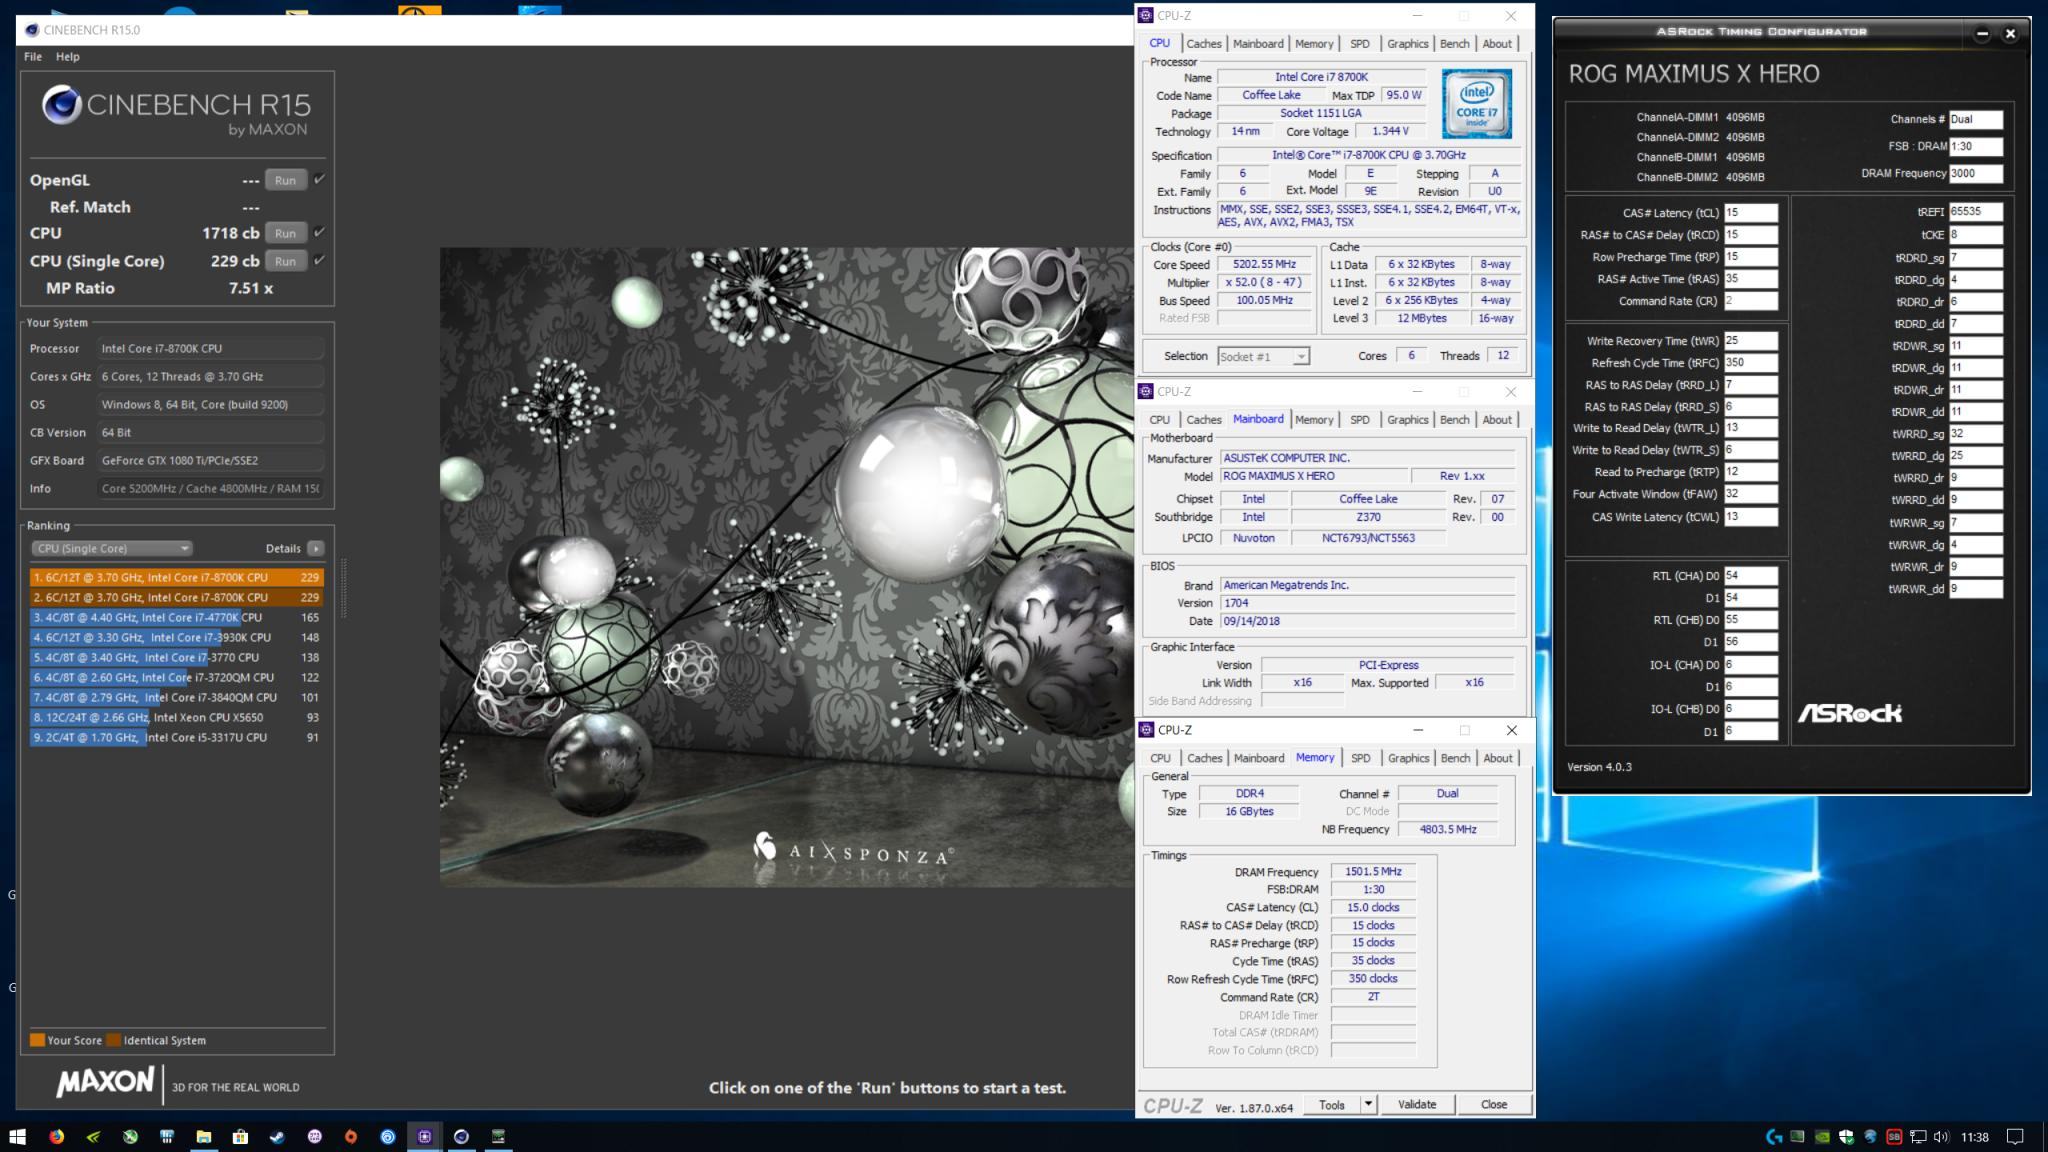Viewport: 2048px width, 1152px height.
Task: Toggle the OpenGL test checkmark
Action: pyautogui.click(x=319, y=179)
